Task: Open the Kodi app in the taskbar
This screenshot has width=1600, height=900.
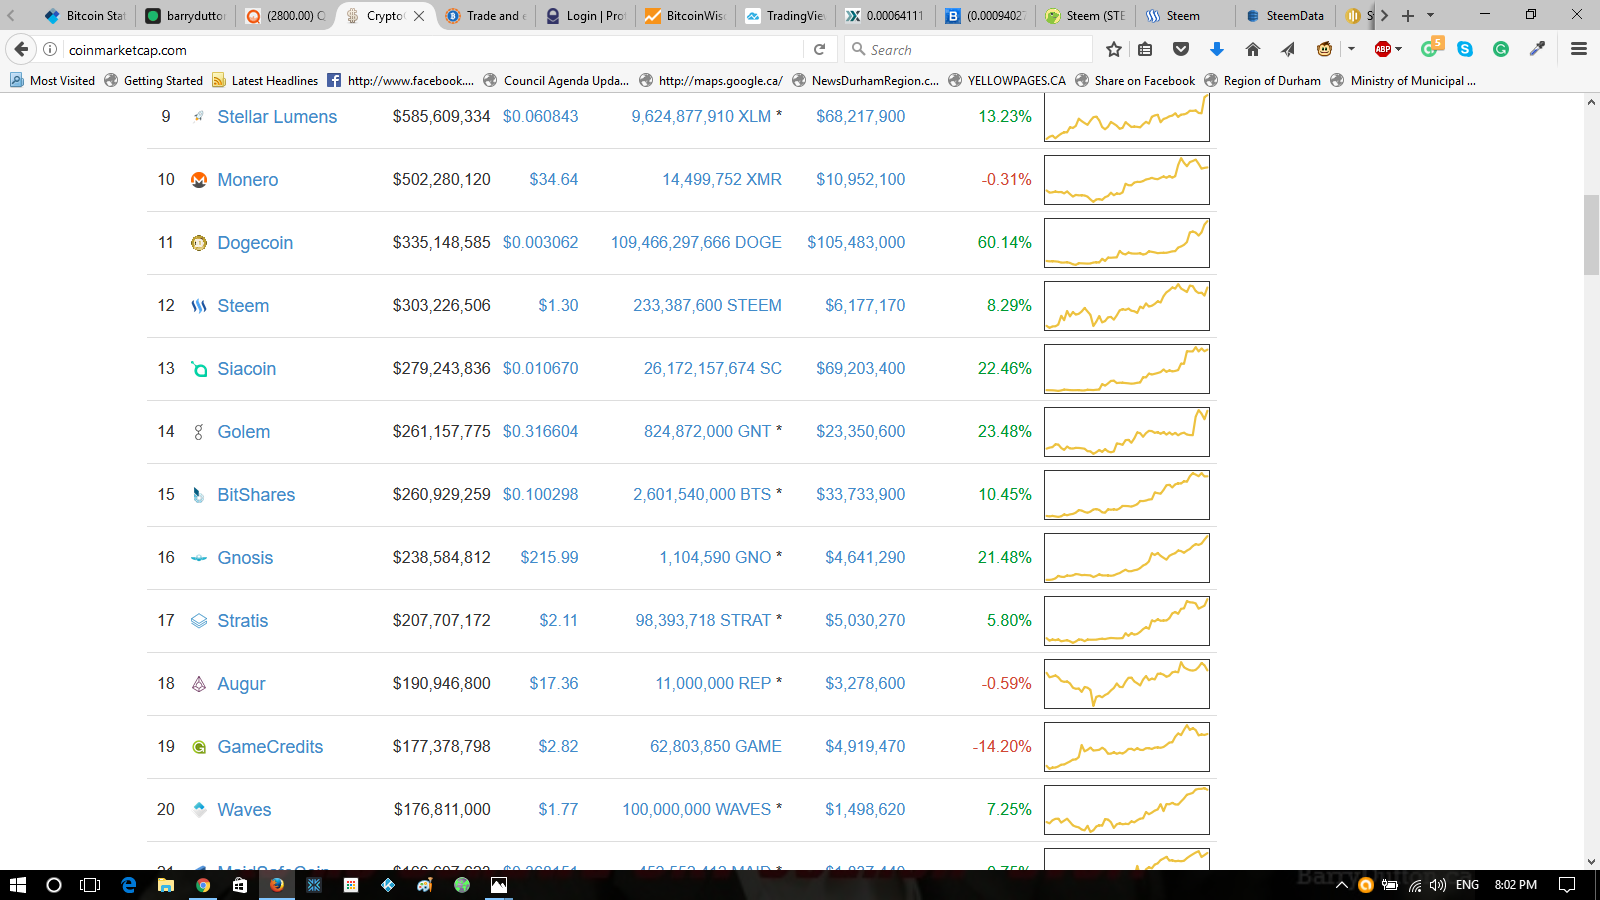Action: click(x=388, y=885)
